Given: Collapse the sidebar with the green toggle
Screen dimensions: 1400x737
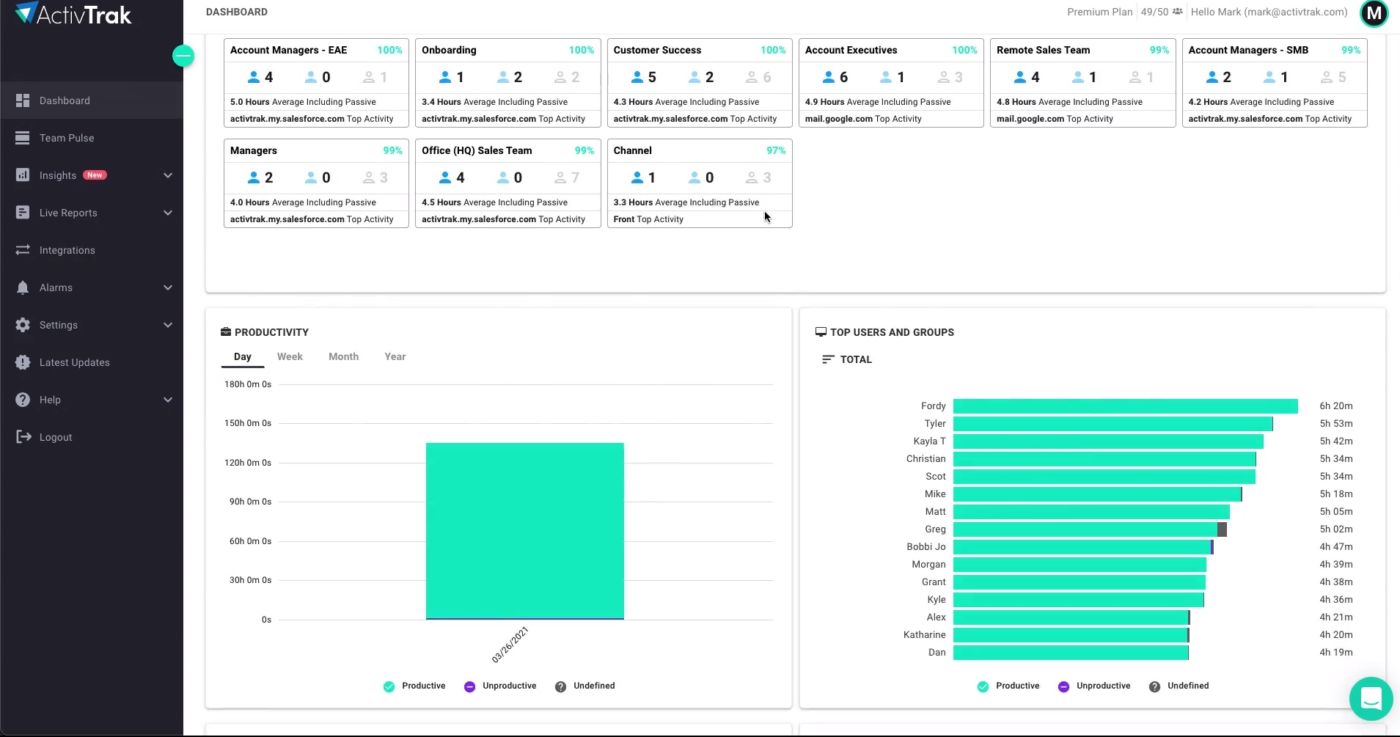Looking at the screenshot, I should [183, 56].
